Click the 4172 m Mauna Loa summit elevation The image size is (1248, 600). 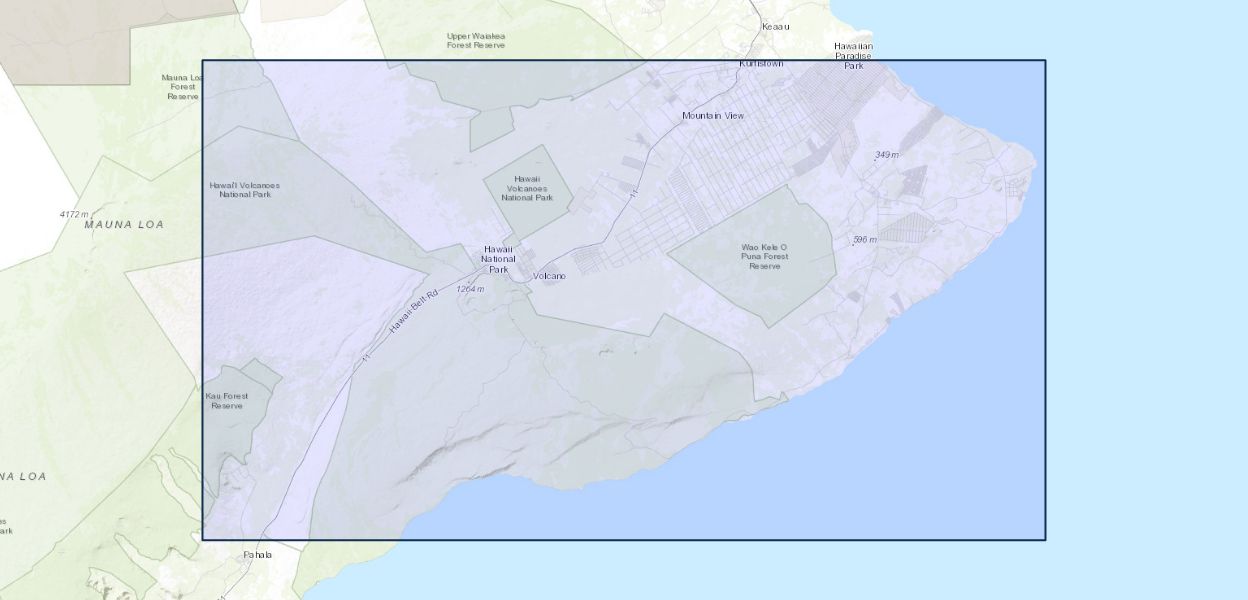74,214
